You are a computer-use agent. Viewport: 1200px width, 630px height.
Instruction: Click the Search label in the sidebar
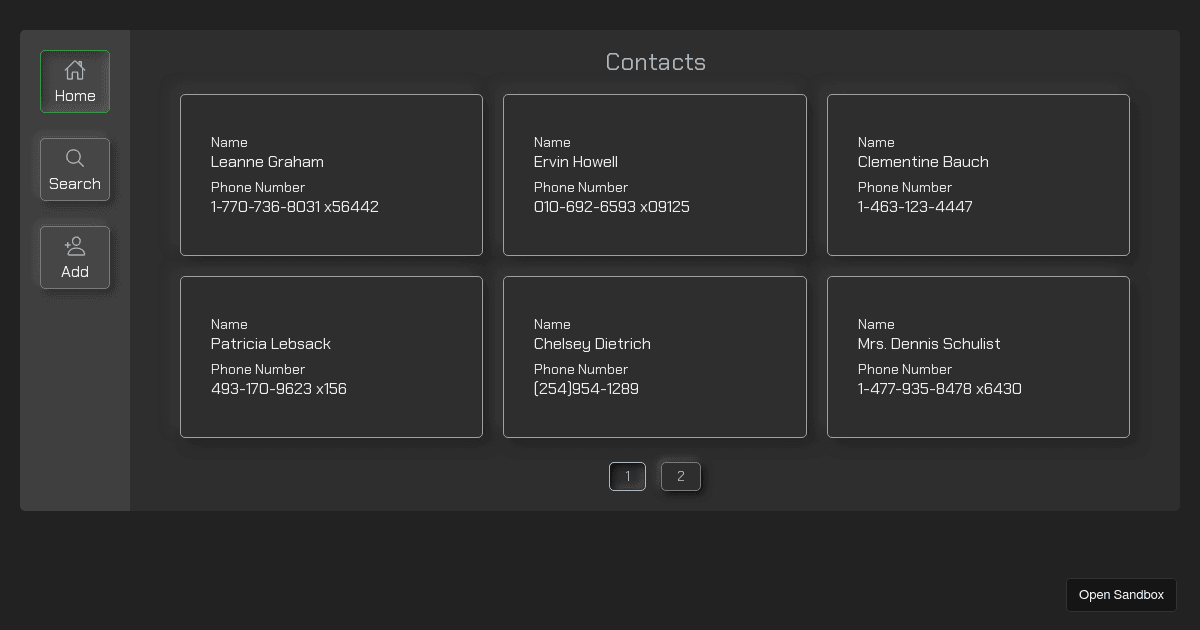pyautogui.click(x=75, y=184)
